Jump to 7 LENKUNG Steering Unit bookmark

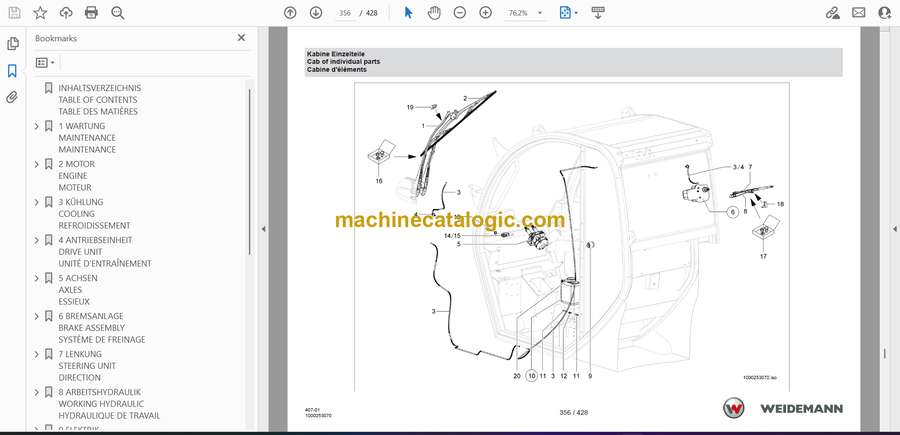87,366
